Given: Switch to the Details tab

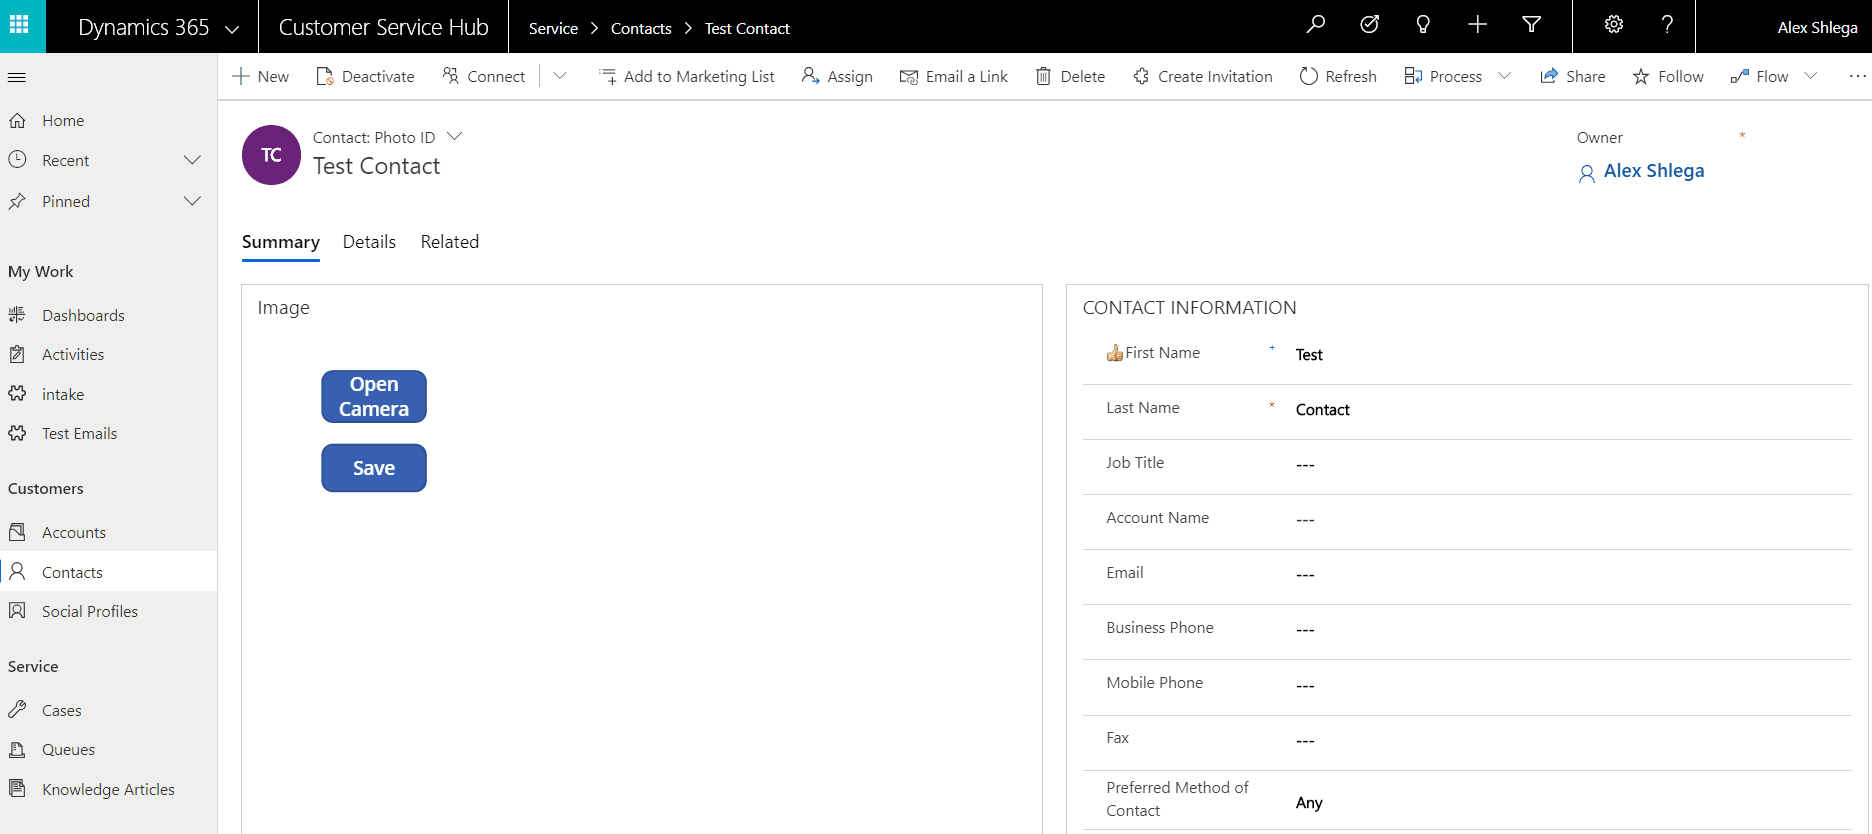Looking at the screenshot, I should pyautogui.click(x=369, y=242).
